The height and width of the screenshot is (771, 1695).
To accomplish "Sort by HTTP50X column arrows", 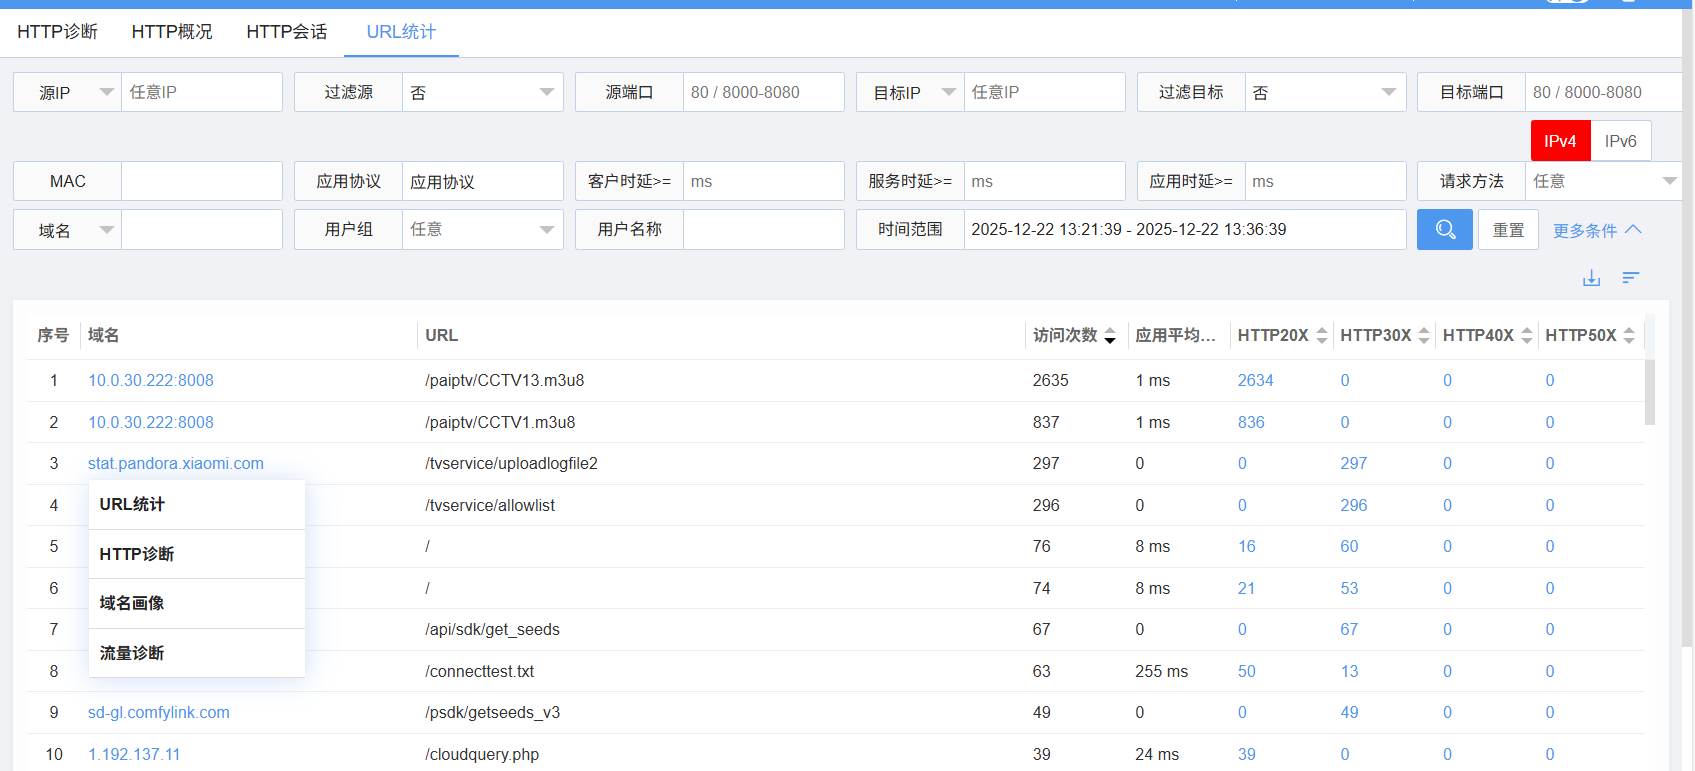I will (1629, 336).
